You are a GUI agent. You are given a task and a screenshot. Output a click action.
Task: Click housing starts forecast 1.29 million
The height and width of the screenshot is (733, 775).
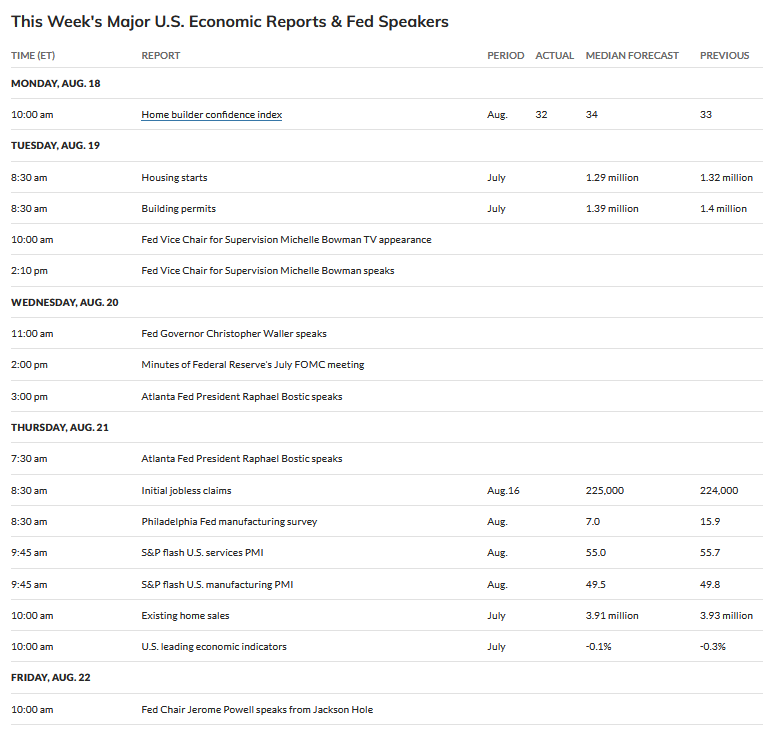pos(612,177)
